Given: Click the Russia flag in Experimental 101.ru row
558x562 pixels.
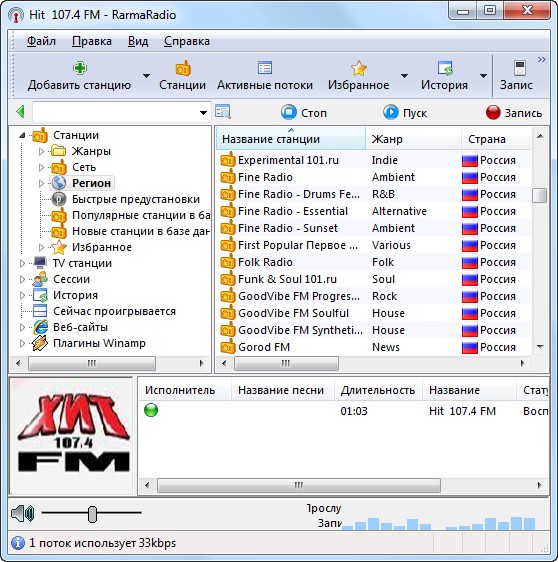Looking at the screenshot, I should tap(470, 160).
